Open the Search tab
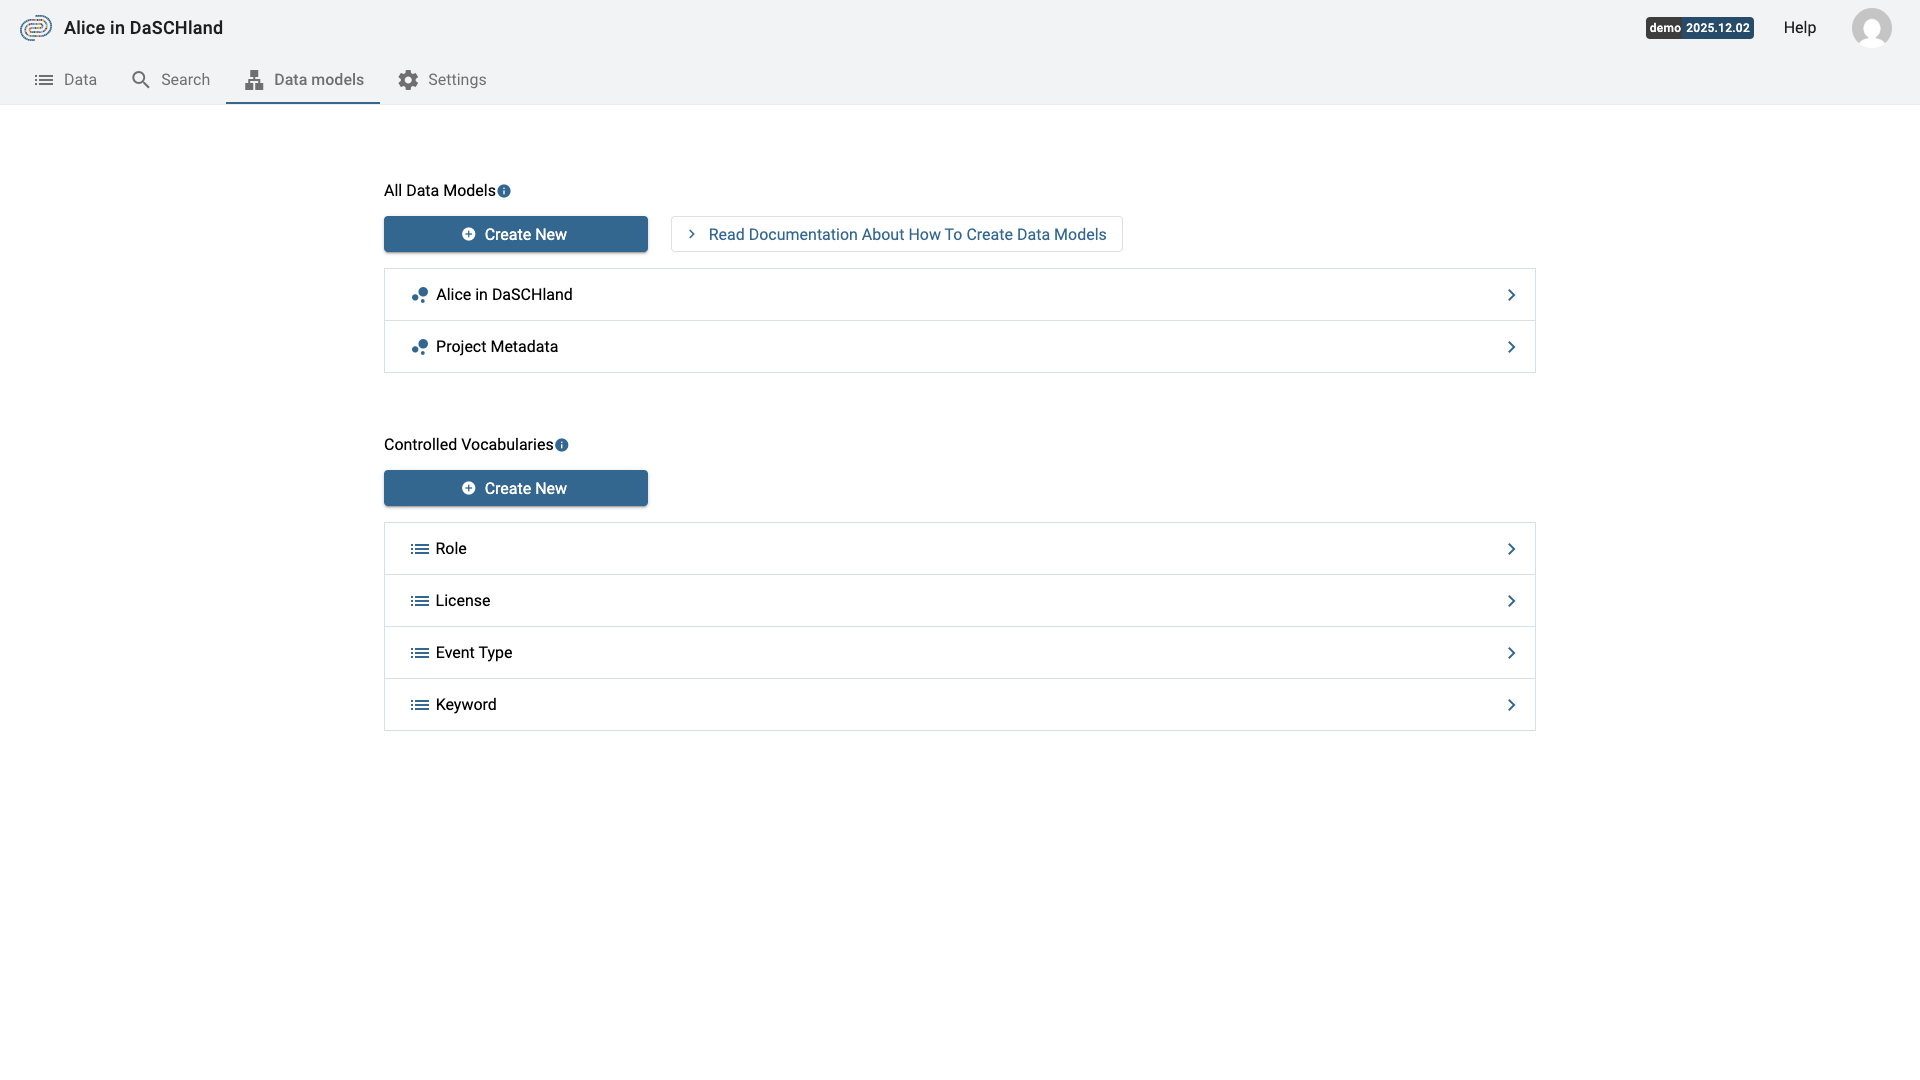 tap(171, 80)
